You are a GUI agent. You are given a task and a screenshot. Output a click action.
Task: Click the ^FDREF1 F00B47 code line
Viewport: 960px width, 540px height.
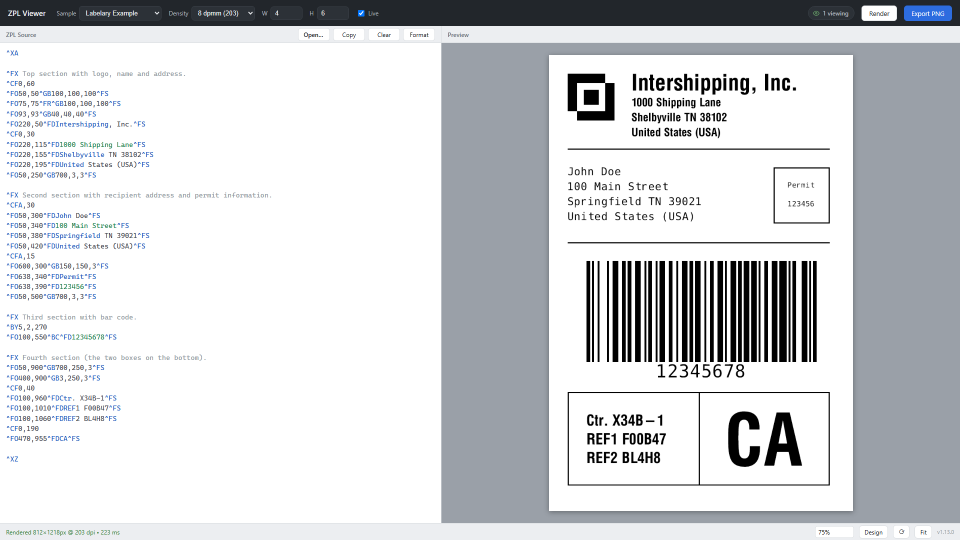63,408
